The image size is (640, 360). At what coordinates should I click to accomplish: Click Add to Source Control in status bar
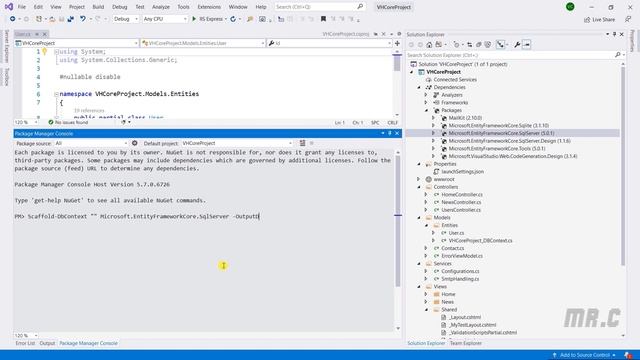584,355
